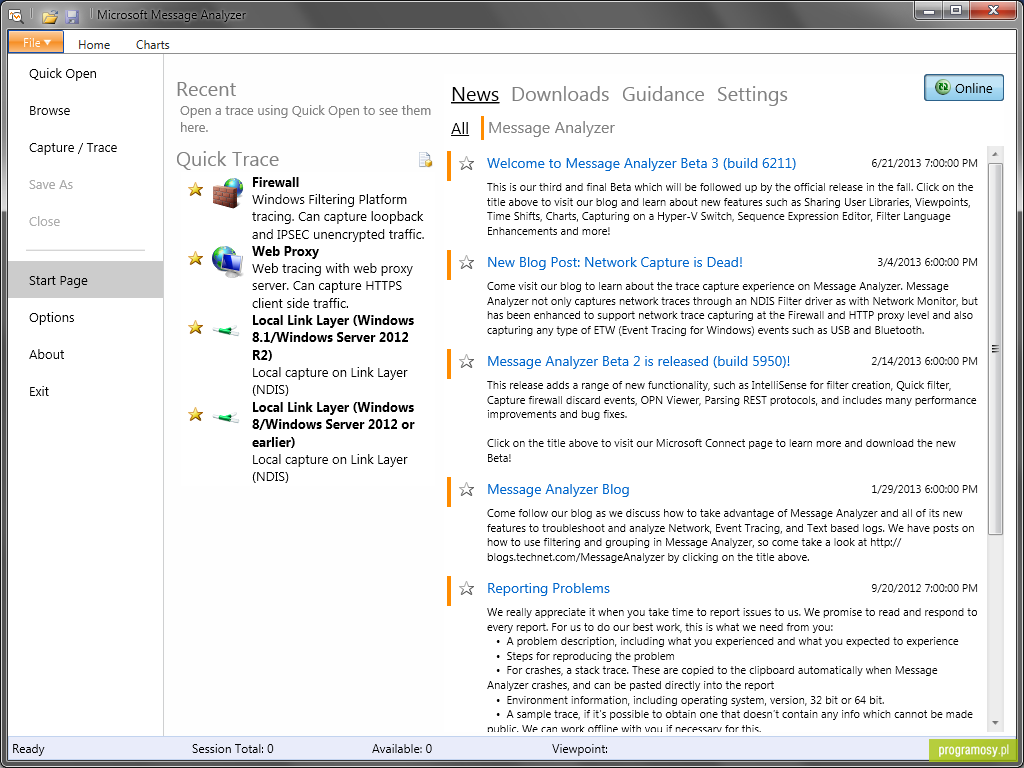Click the news scrollbar up arrow
Image resolution: width=1024 pixels, height=768 pixels.
995,154
